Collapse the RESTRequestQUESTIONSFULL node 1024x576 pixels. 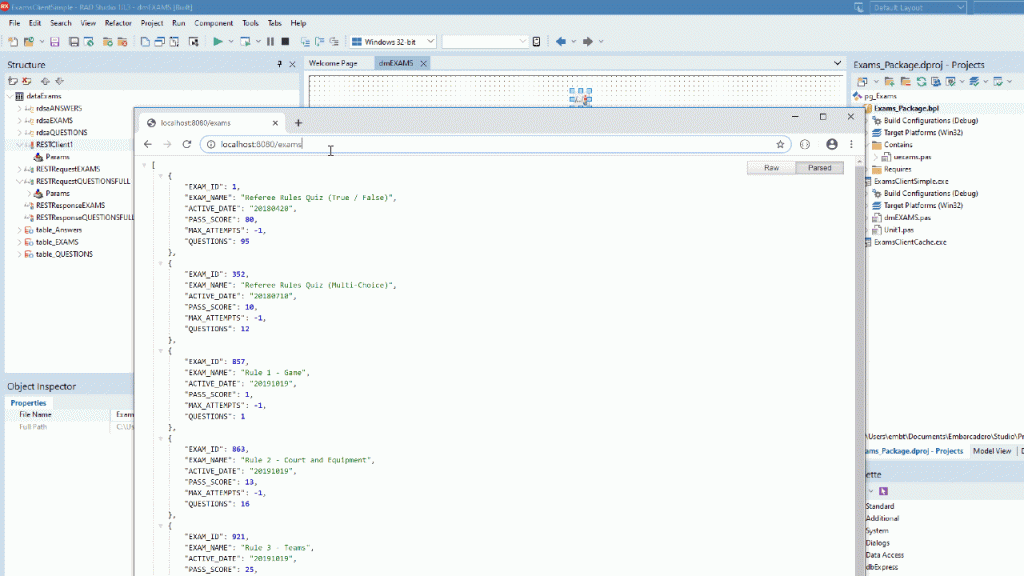coord(19,182)
